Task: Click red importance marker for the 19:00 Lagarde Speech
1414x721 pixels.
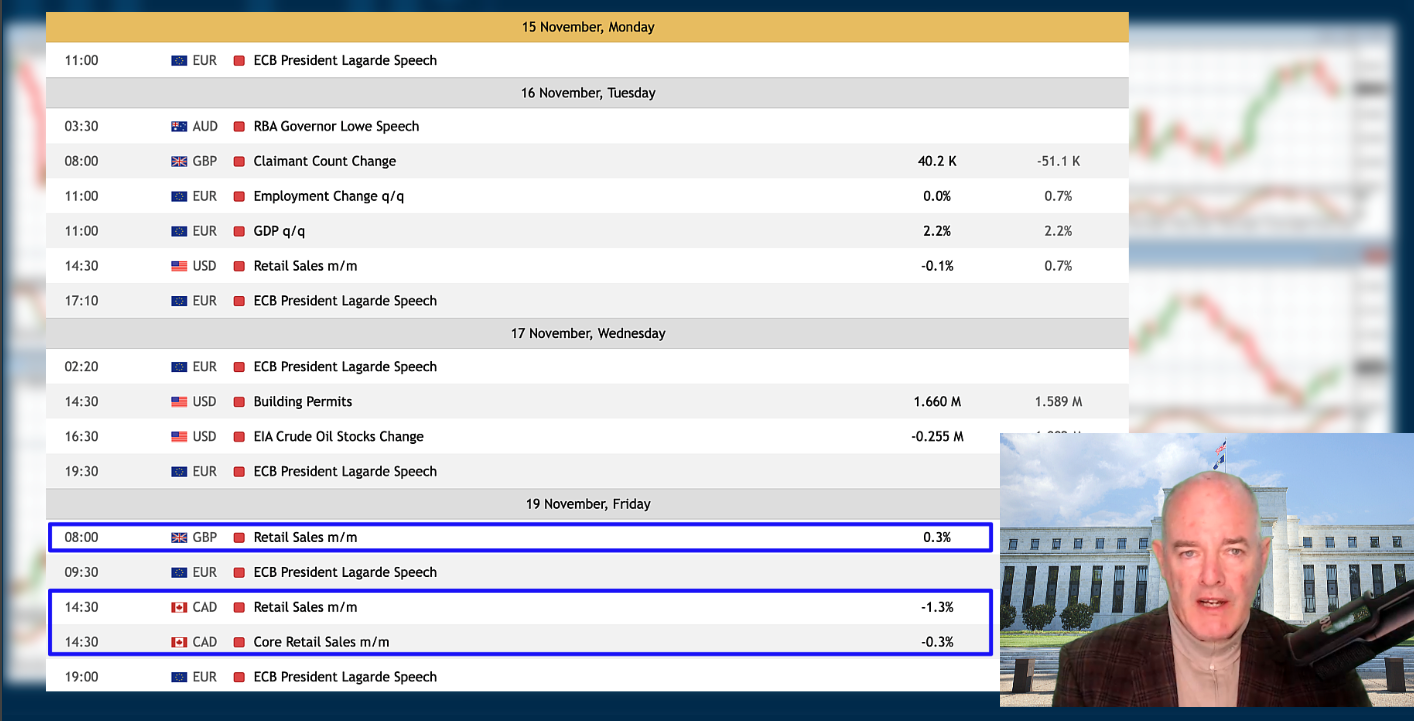Action: coord(239,677)
